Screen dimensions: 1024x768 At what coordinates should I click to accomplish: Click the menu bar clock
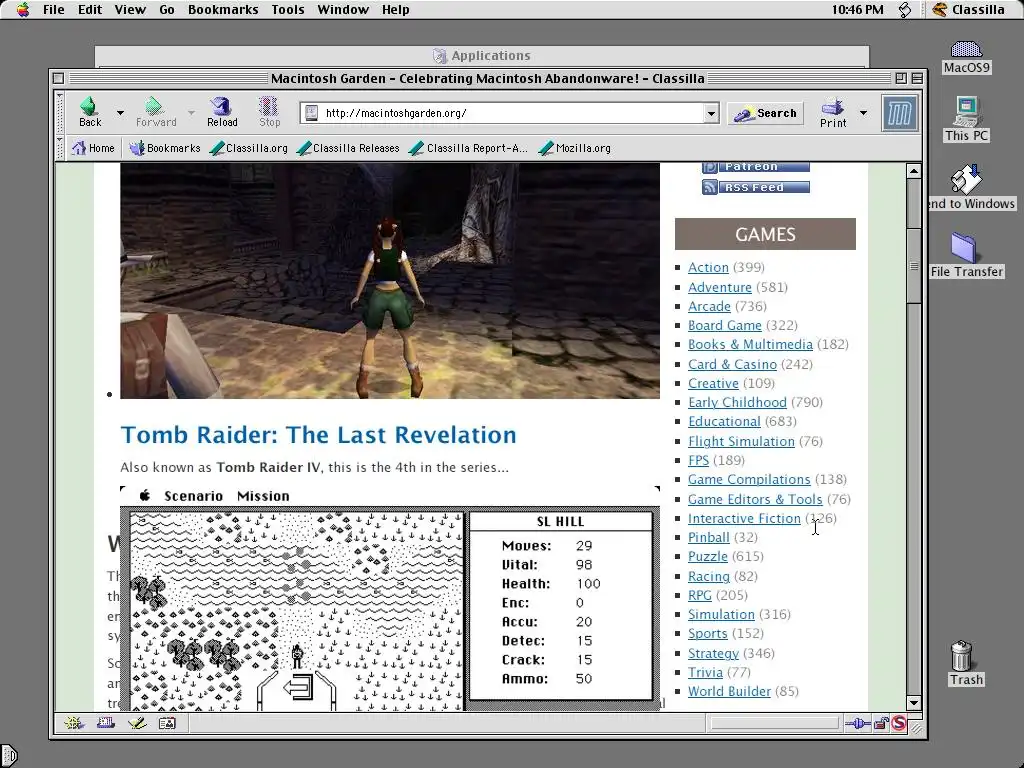[x=857, y=9]
